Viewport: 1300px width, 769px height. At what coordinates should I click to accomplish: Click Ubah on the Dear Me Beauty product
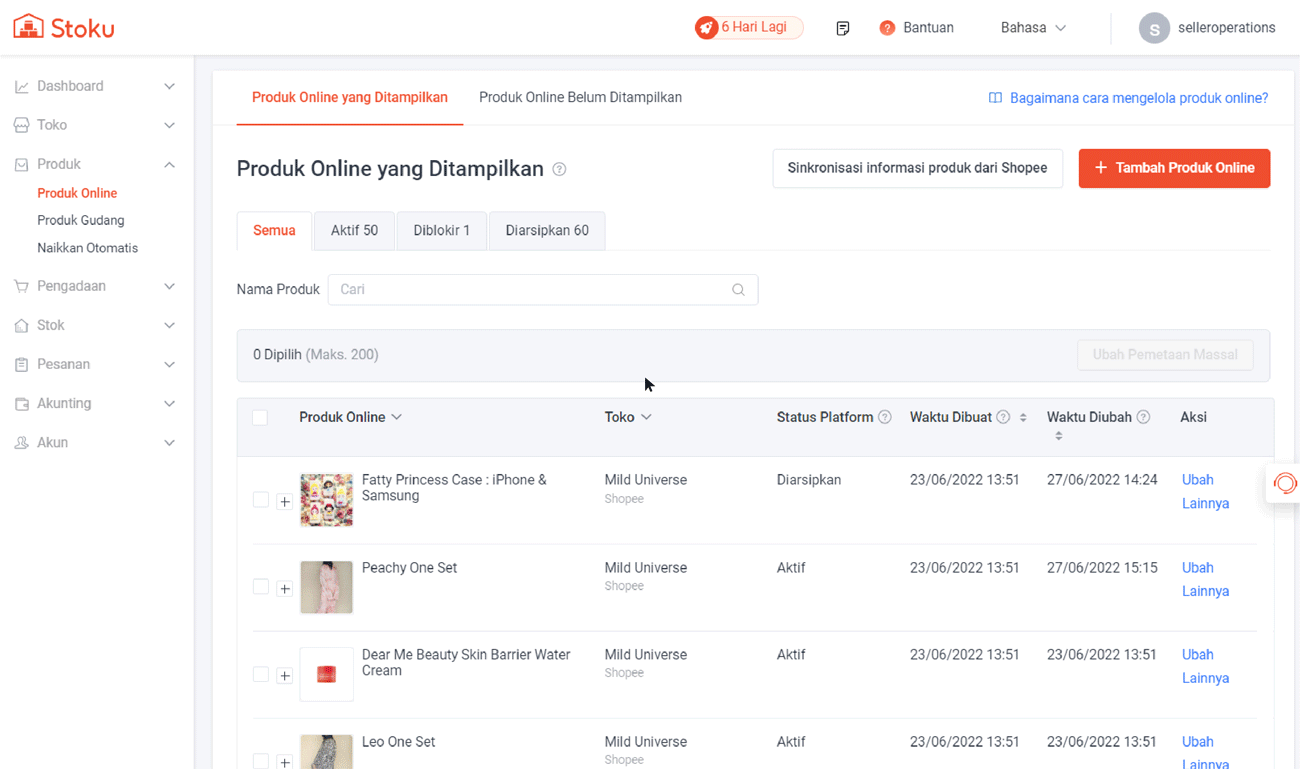point(1197,654)
